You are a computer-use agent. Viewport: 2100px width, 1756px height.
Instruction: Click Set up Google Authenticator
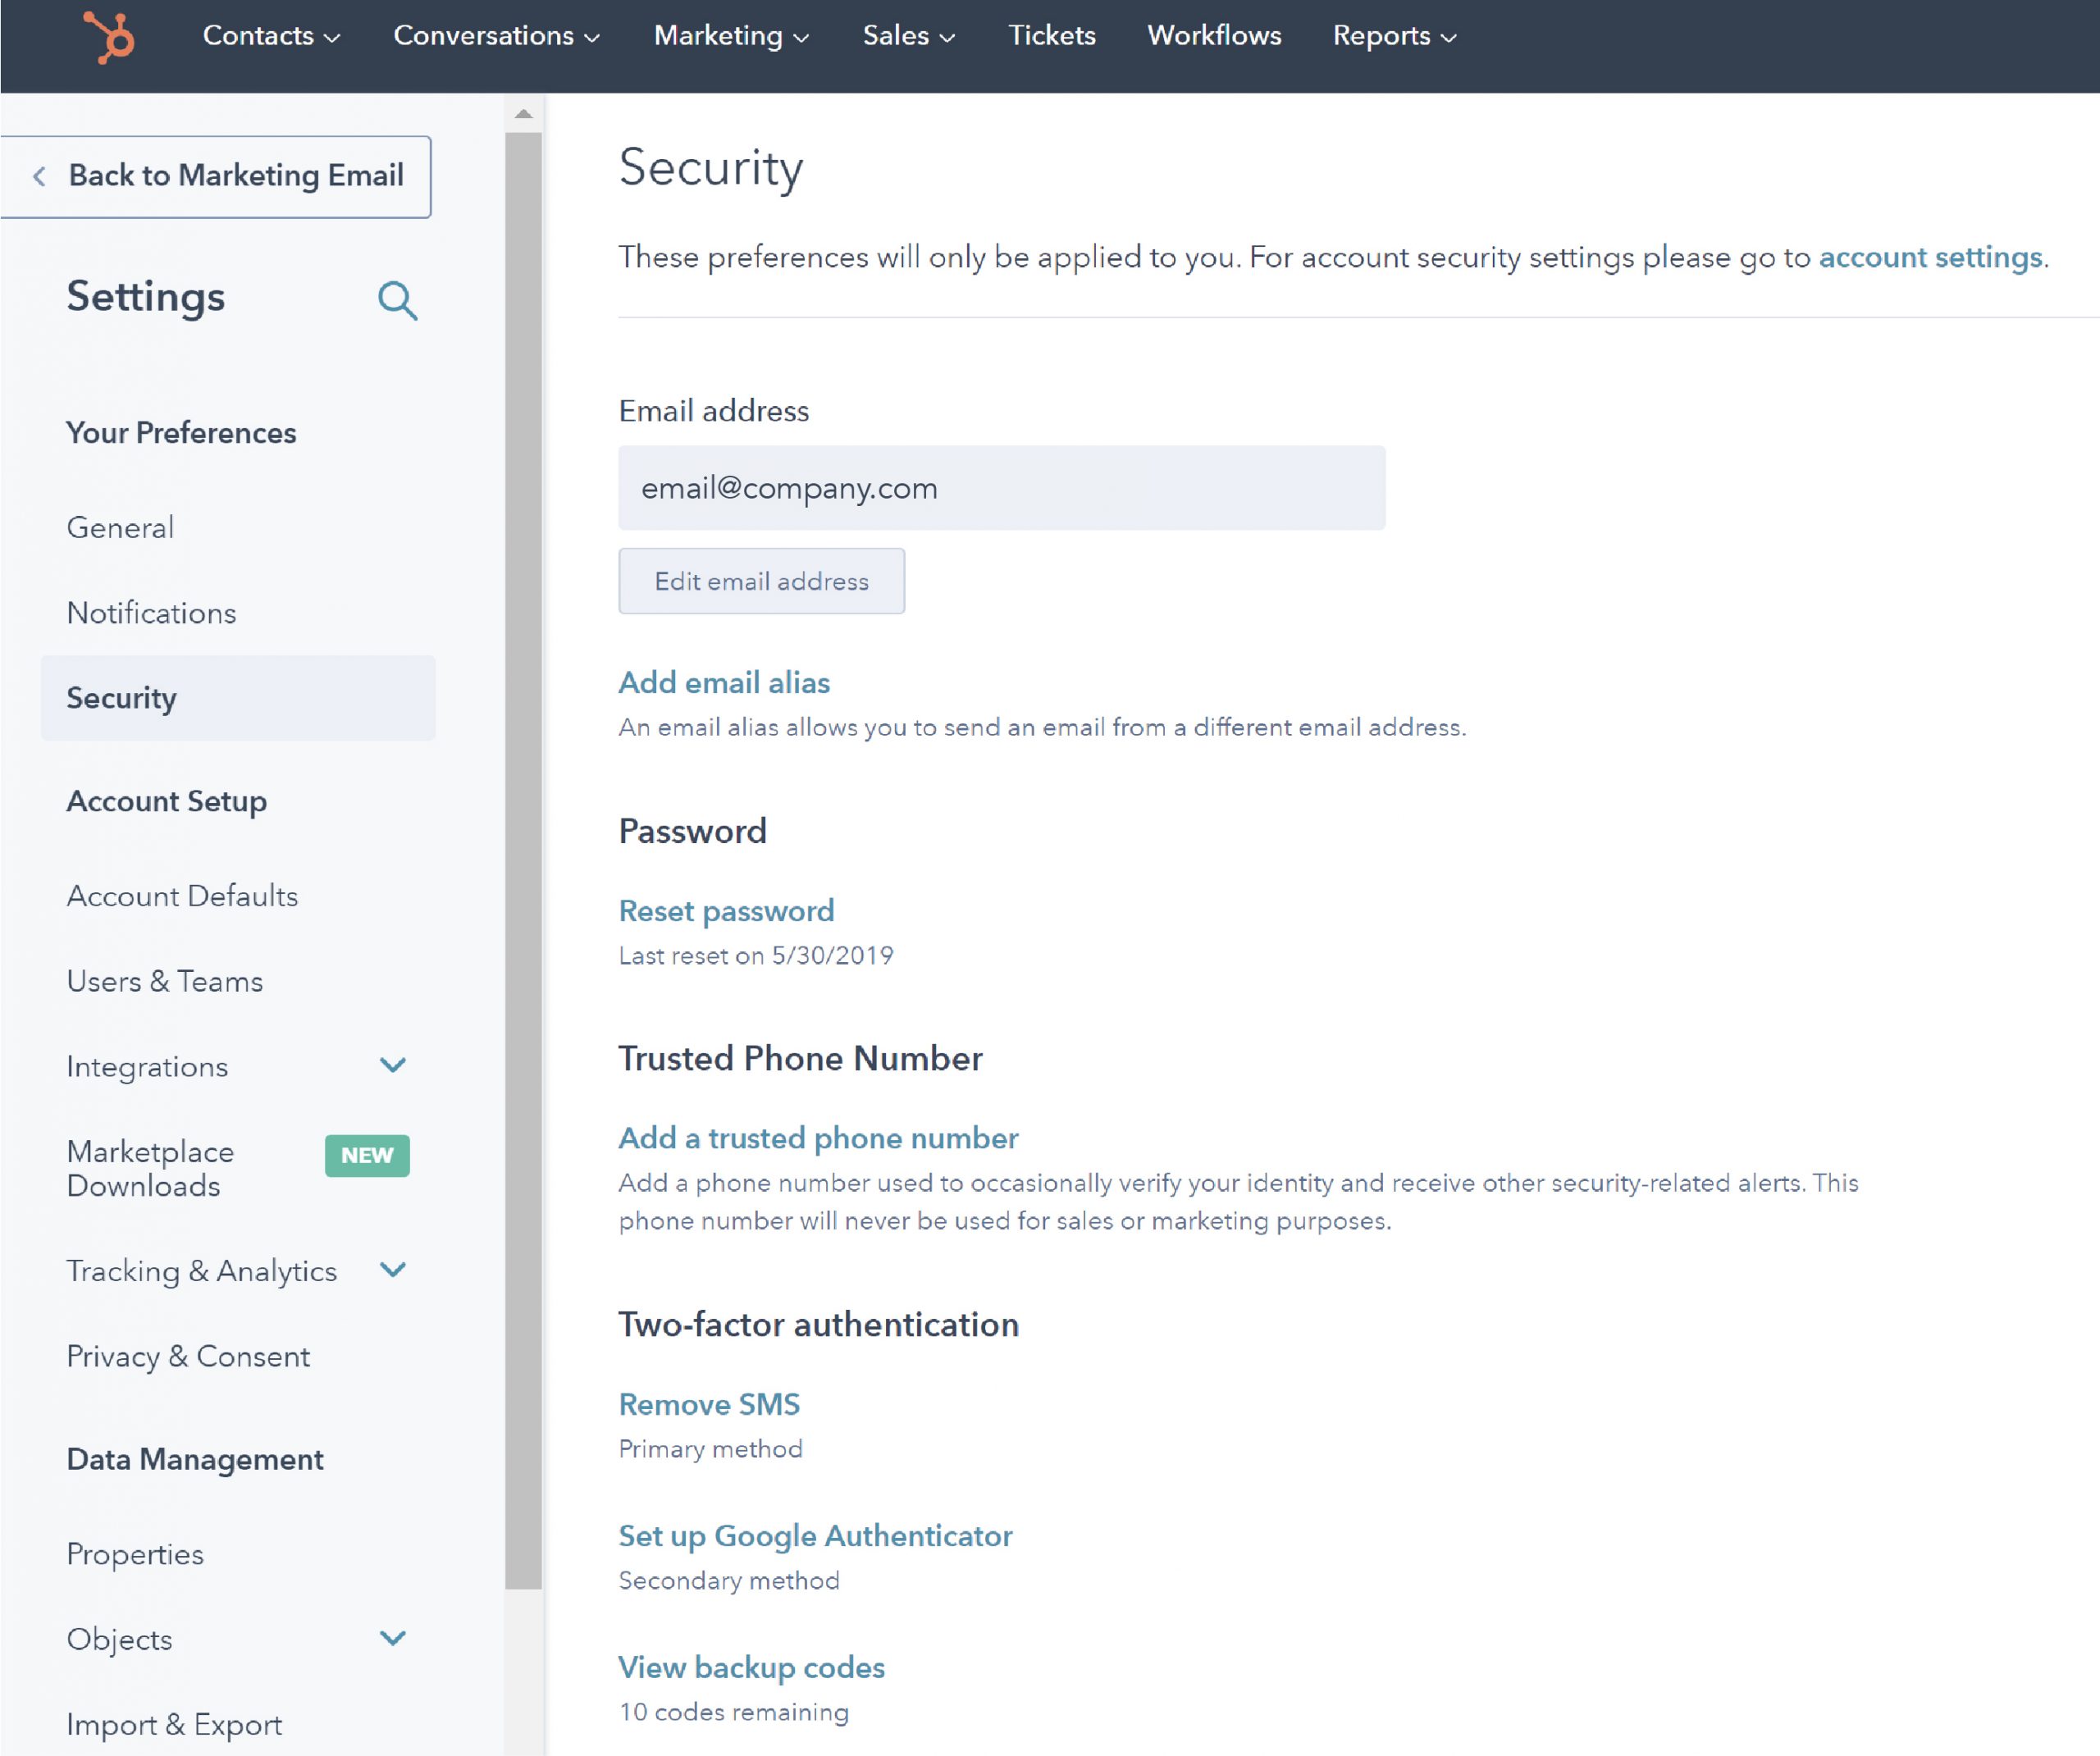[815, 1536]
